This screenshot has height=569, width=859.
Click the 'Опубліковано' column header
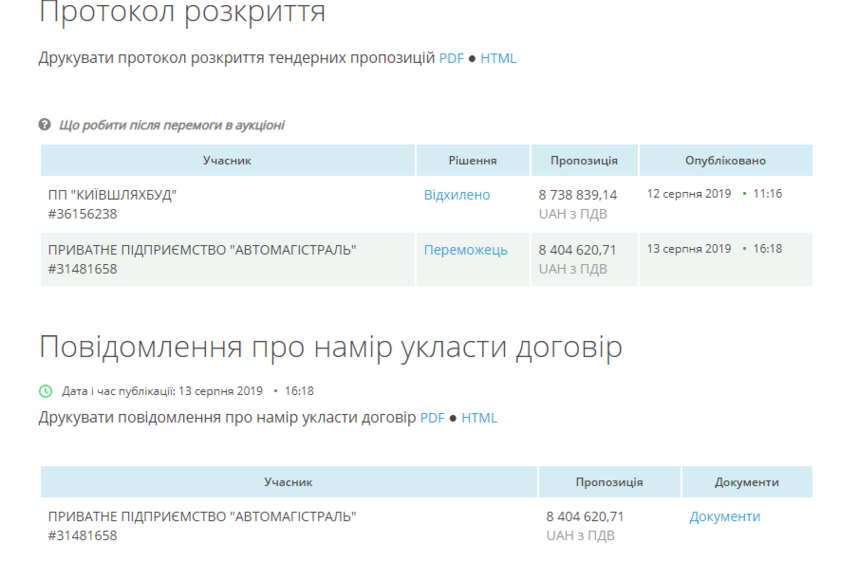725,161
